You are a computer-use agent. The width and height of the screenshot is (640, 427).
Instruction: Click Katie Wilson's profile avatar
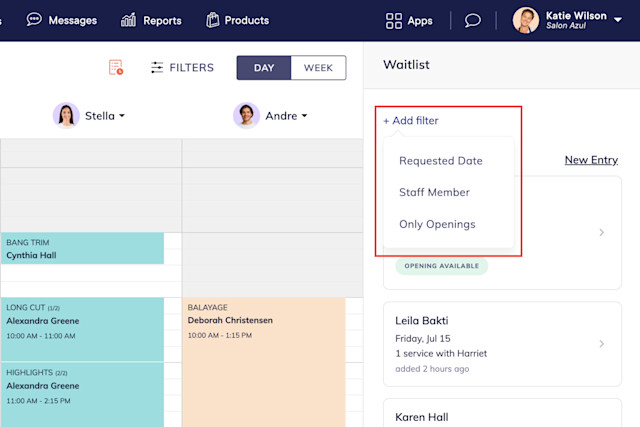coord(526,20)
